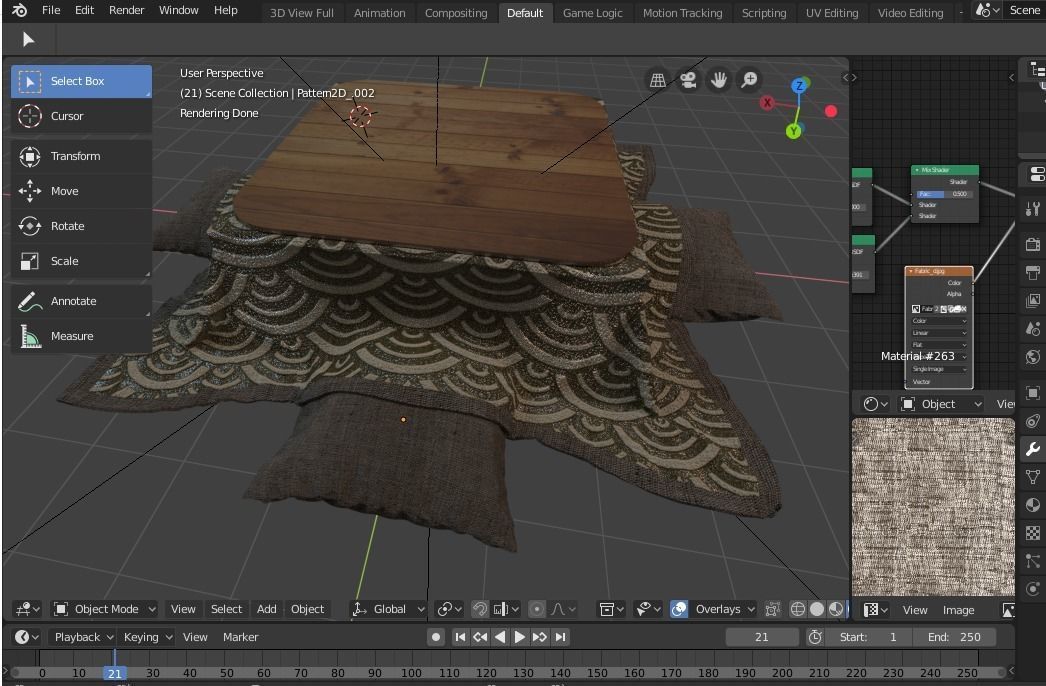Activate the Scale tool
Viewport: 1046px width, 686px height.
[x=81, y=261]
